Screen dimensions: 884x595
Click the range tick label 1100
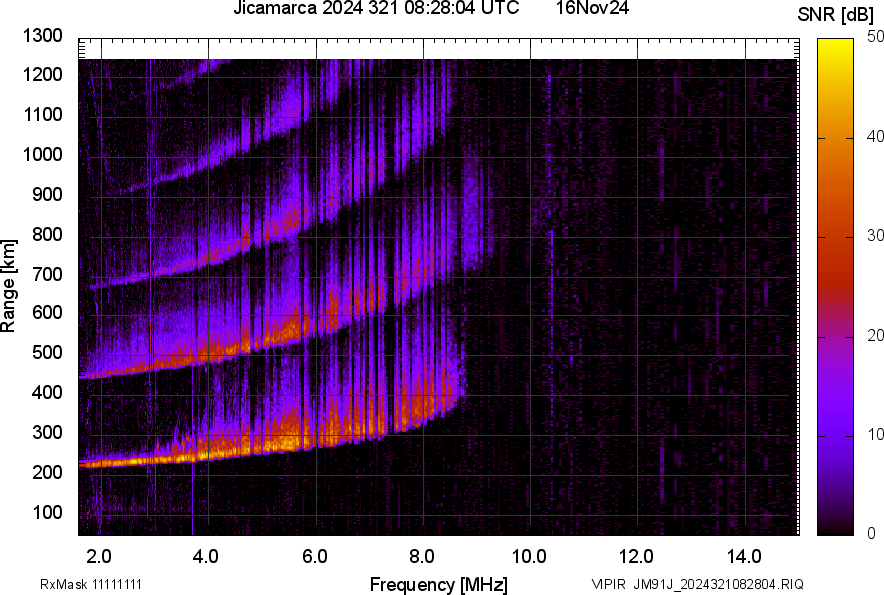tap(43, 115)
